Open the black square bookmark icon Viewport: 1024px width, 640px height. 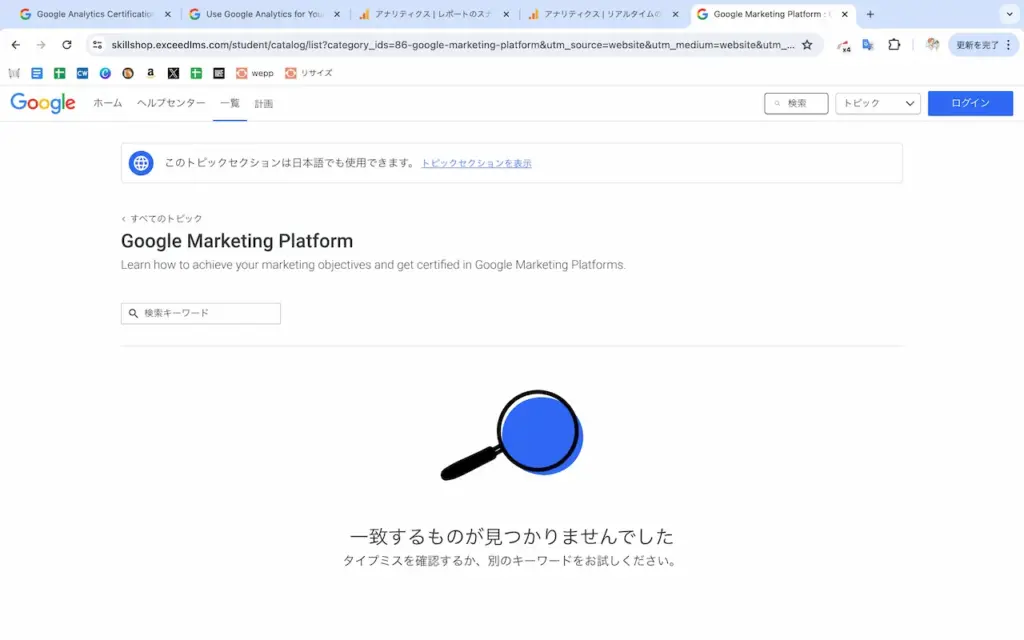(219, 73)
